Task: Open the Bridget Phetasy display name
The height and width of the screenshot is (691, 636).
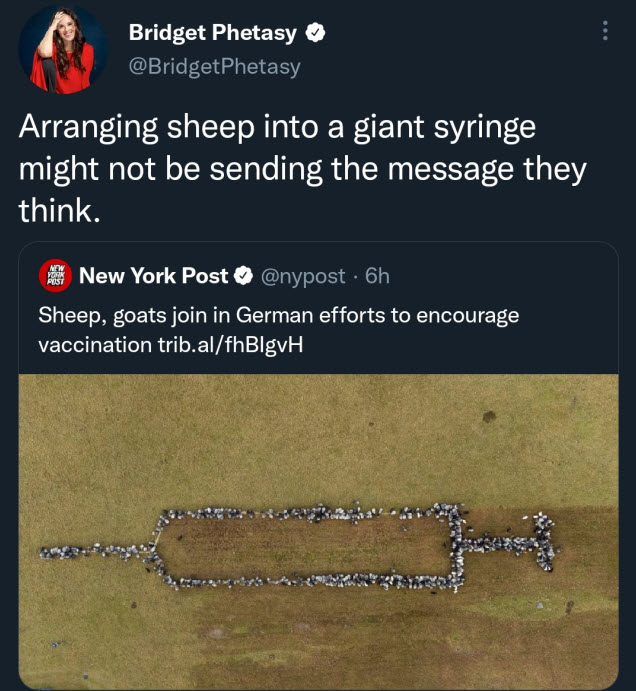Action: coord(213,33)
